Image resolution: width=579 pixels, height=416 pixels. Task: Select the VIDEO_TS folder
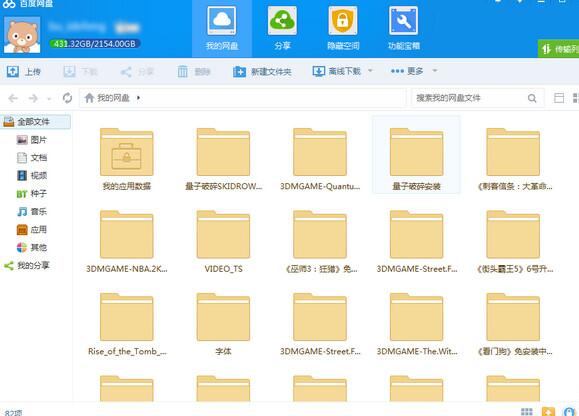(223, 241)
